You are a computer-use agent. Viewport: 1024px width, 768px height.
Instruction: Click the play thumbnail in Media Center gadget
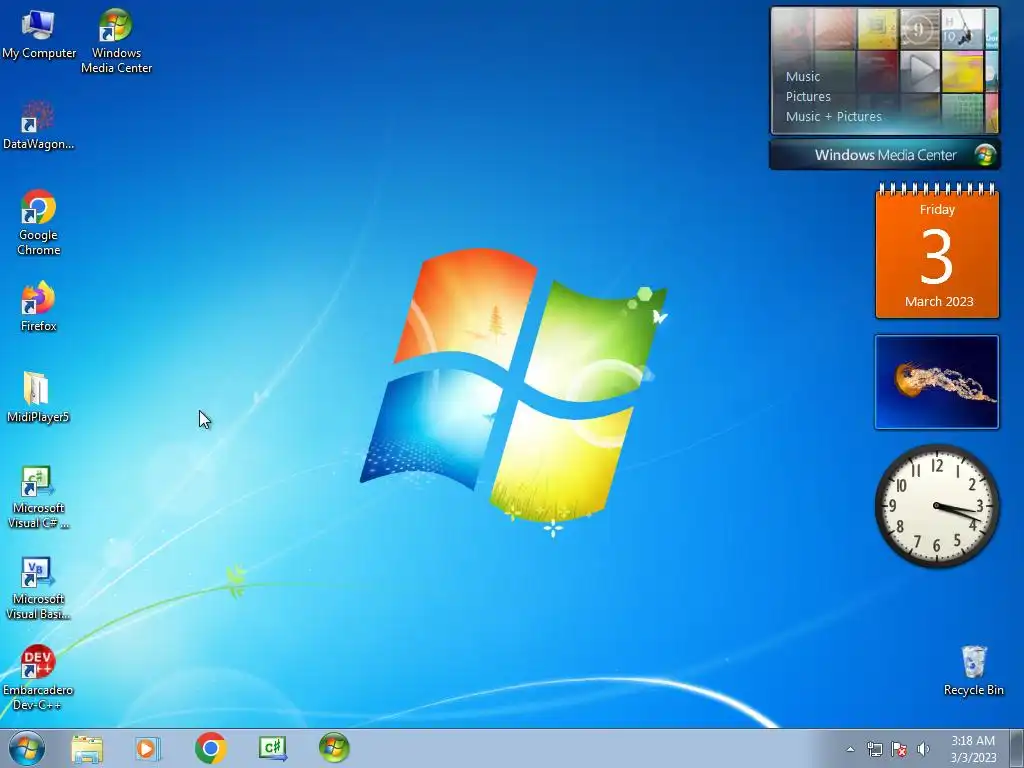point(920,70)
